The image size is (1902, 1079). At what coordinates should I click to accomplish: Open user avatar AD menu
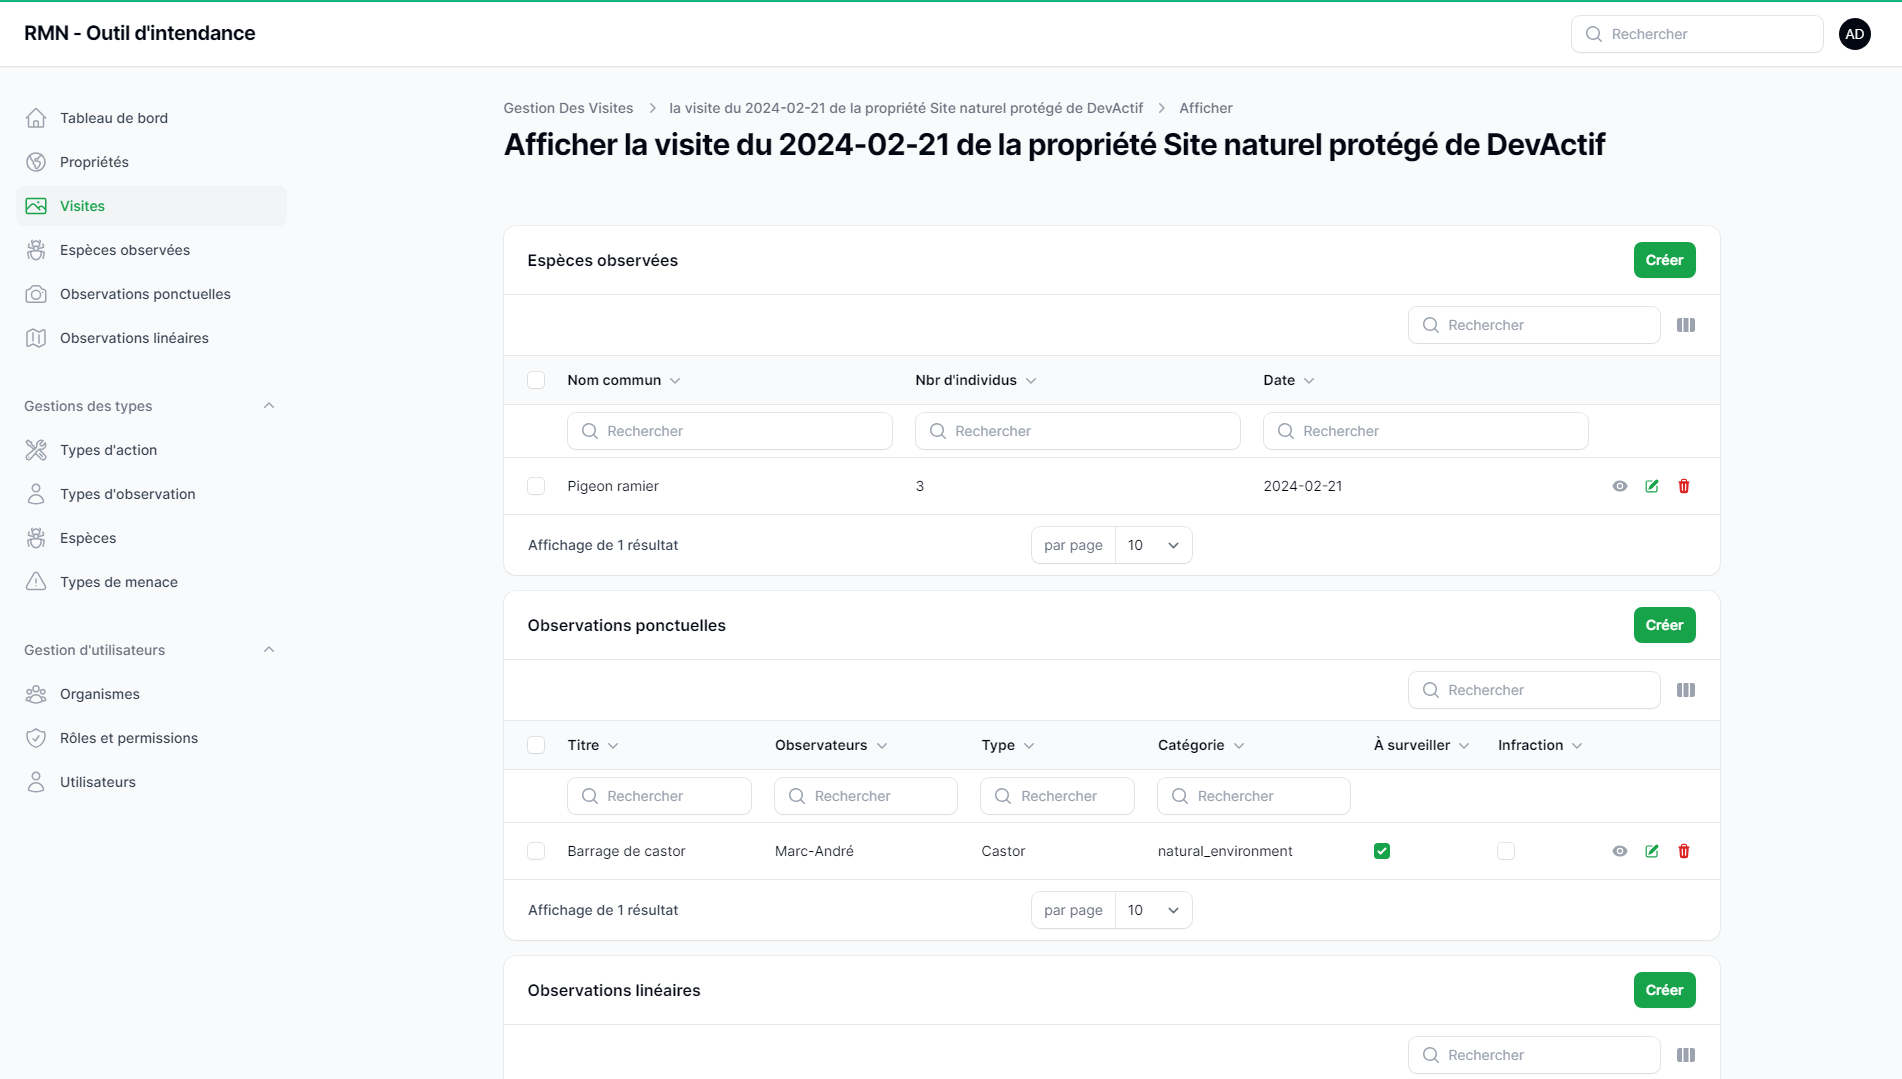(1855, 34)
